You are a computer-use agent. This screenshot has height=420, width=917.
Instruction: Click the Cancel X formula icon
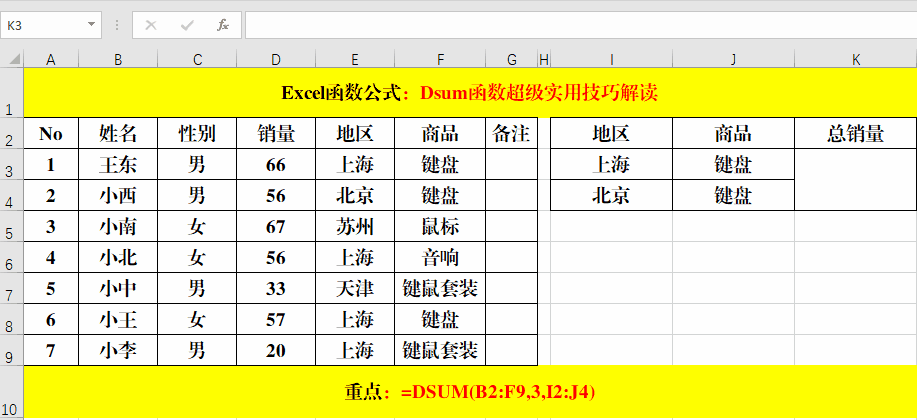[151, 25]
